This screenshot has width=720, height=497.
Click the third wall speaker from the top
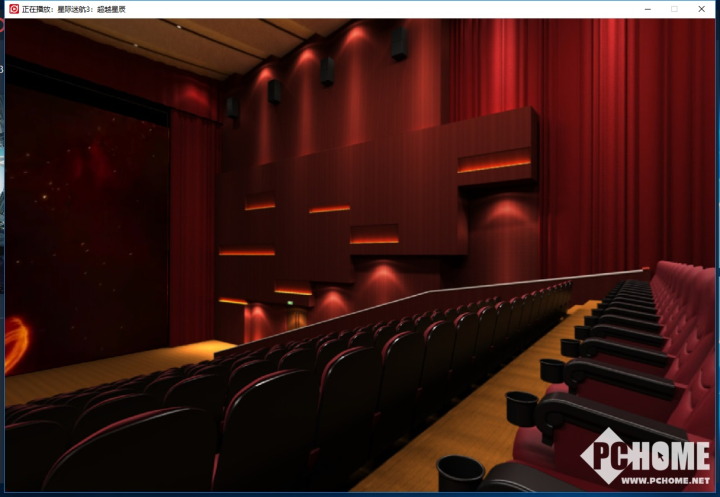(274, 91)
